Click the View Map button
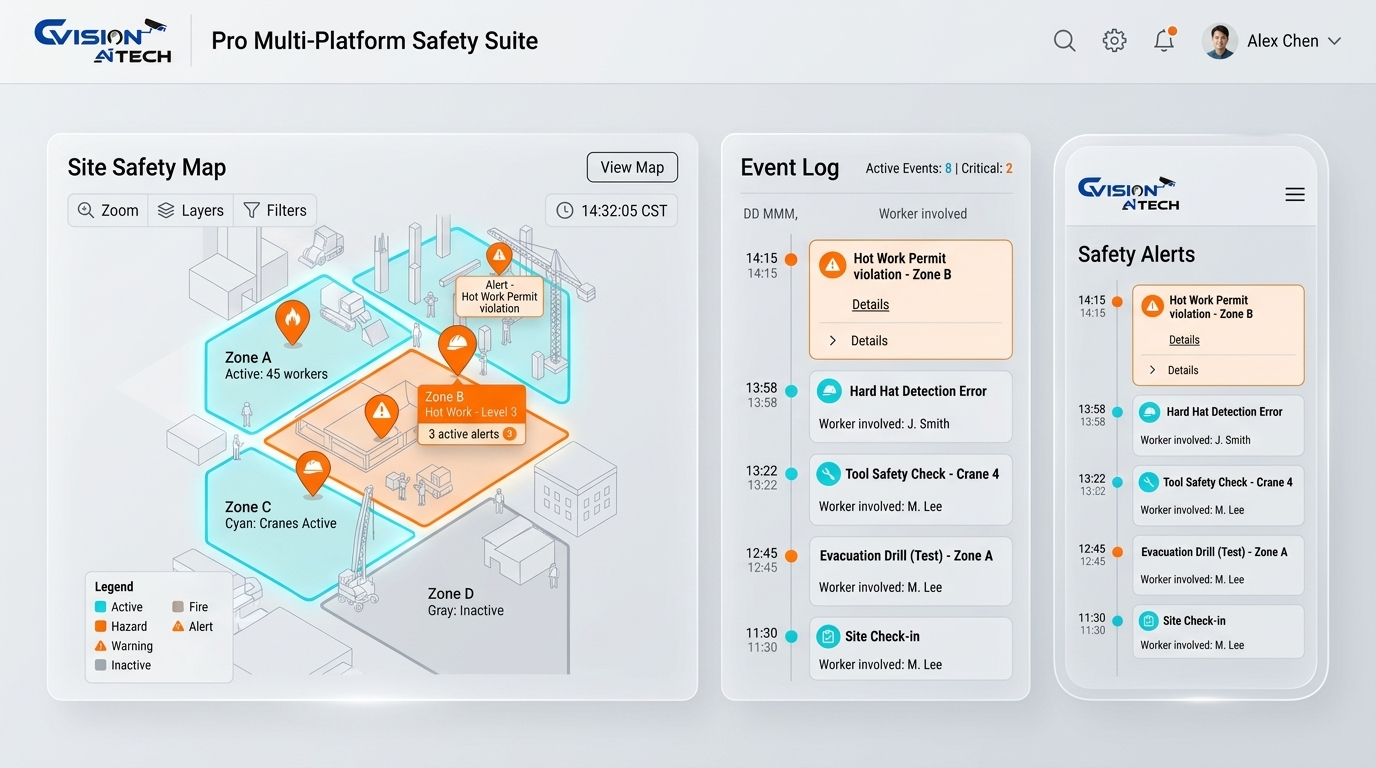The height and width of the screenshot is (768, 1376). [x=632, y=167]
